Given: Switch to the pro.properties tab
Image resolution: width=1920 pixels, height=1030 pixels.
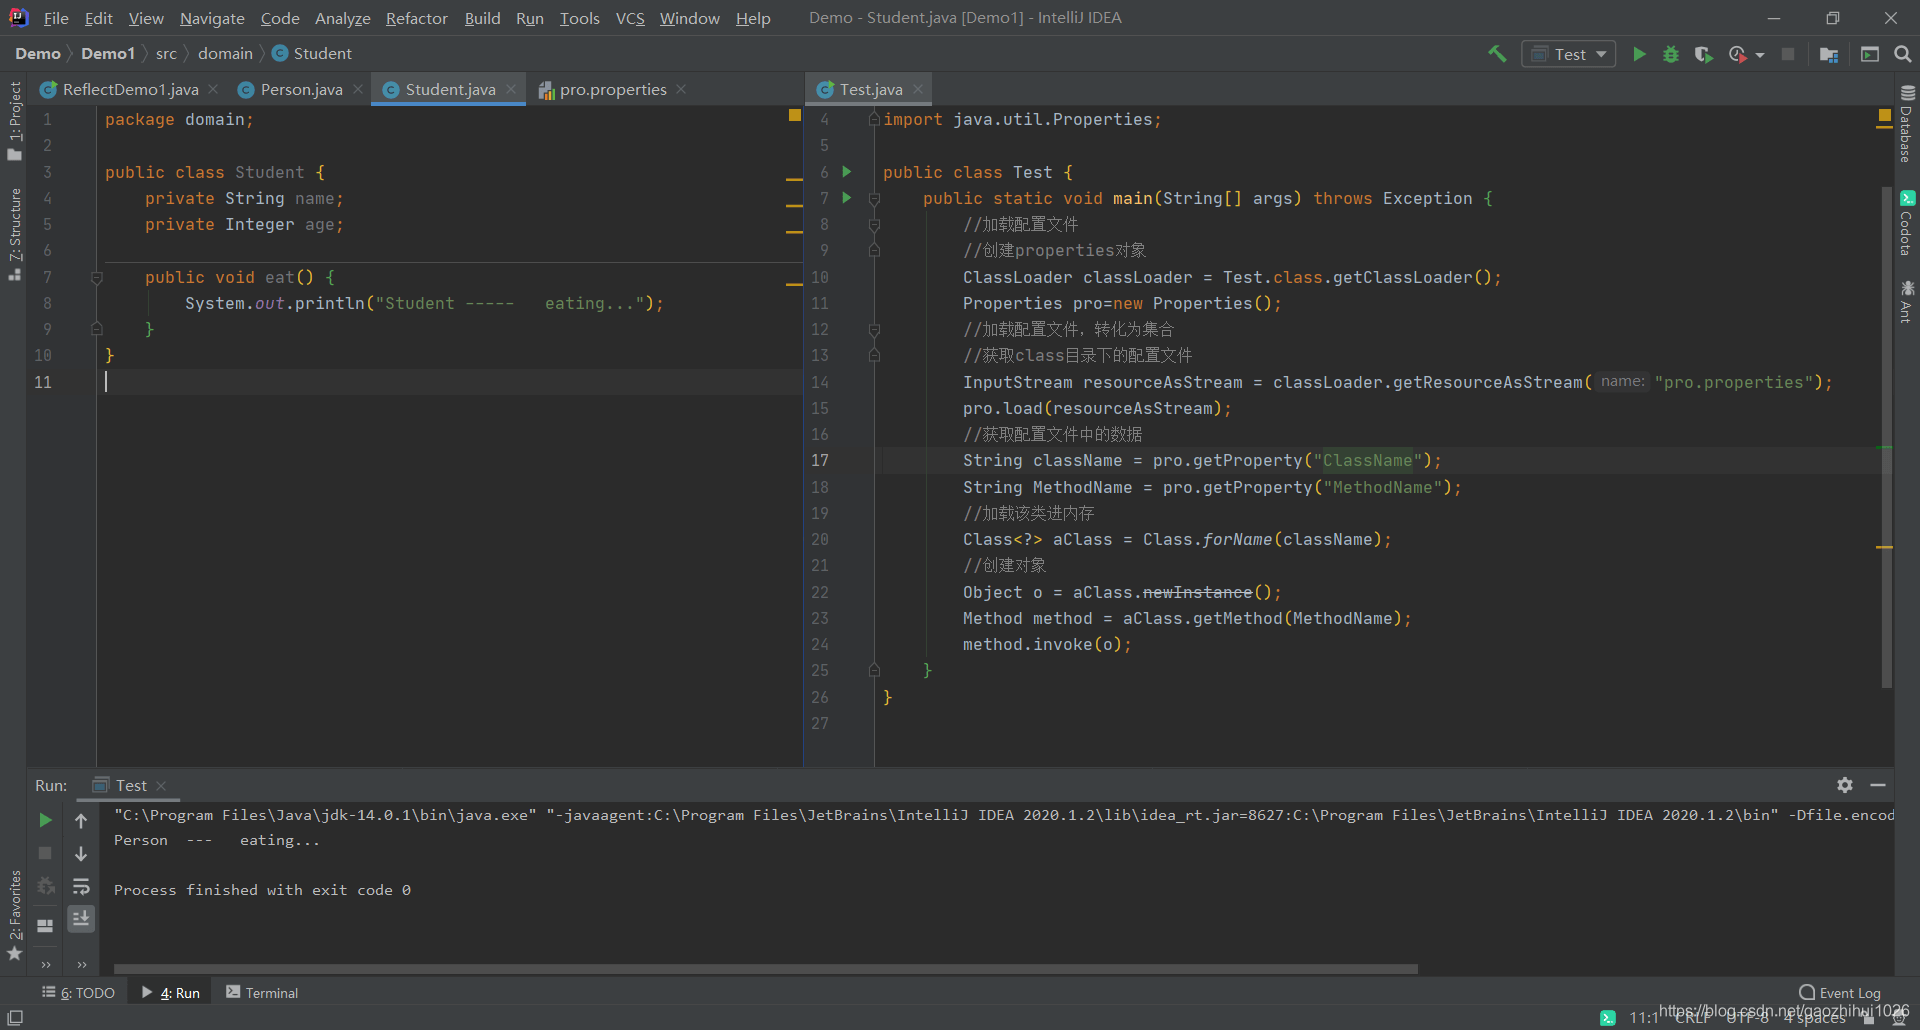Looking at the screenshot, I should [612, 89].
